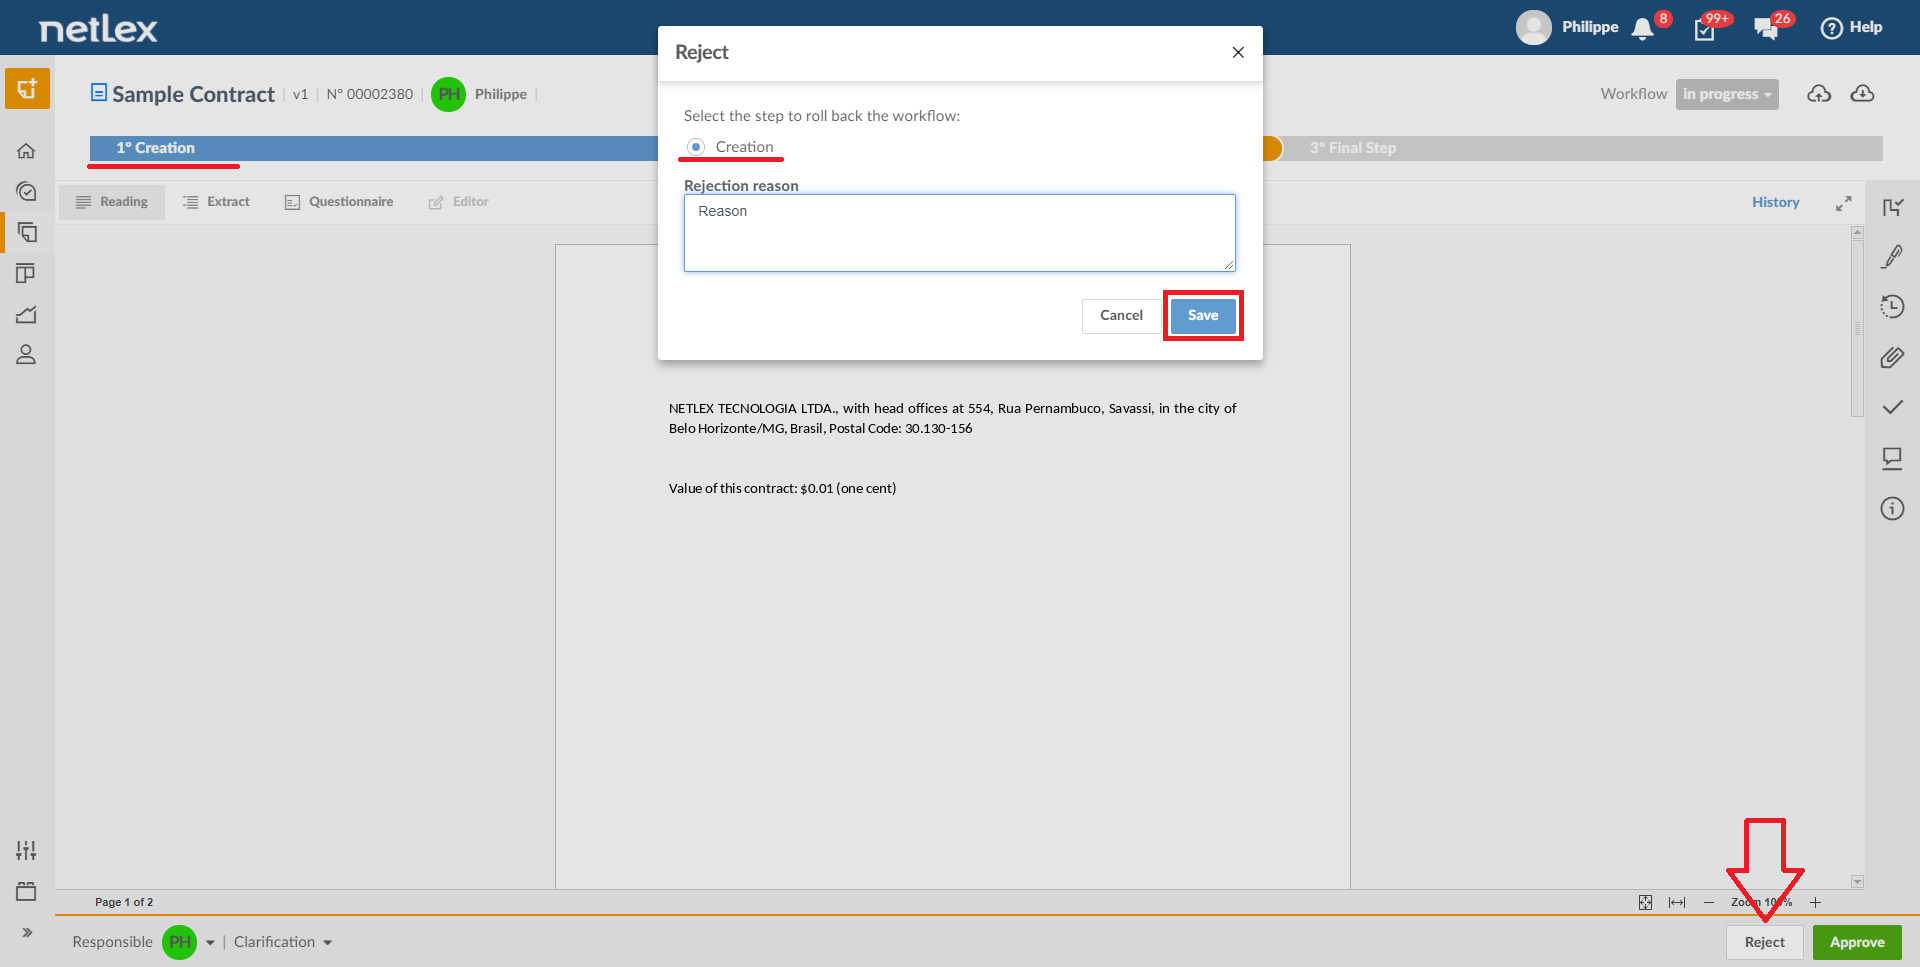Open the History link
Image resolution: width=1920 pixels, height=967 pixels.
(x=1775, y=202)
